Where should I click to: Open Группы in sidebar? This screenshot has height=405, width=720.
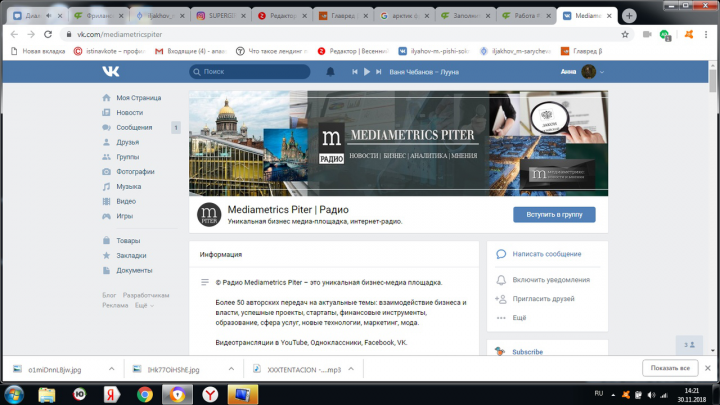point(128,157)
